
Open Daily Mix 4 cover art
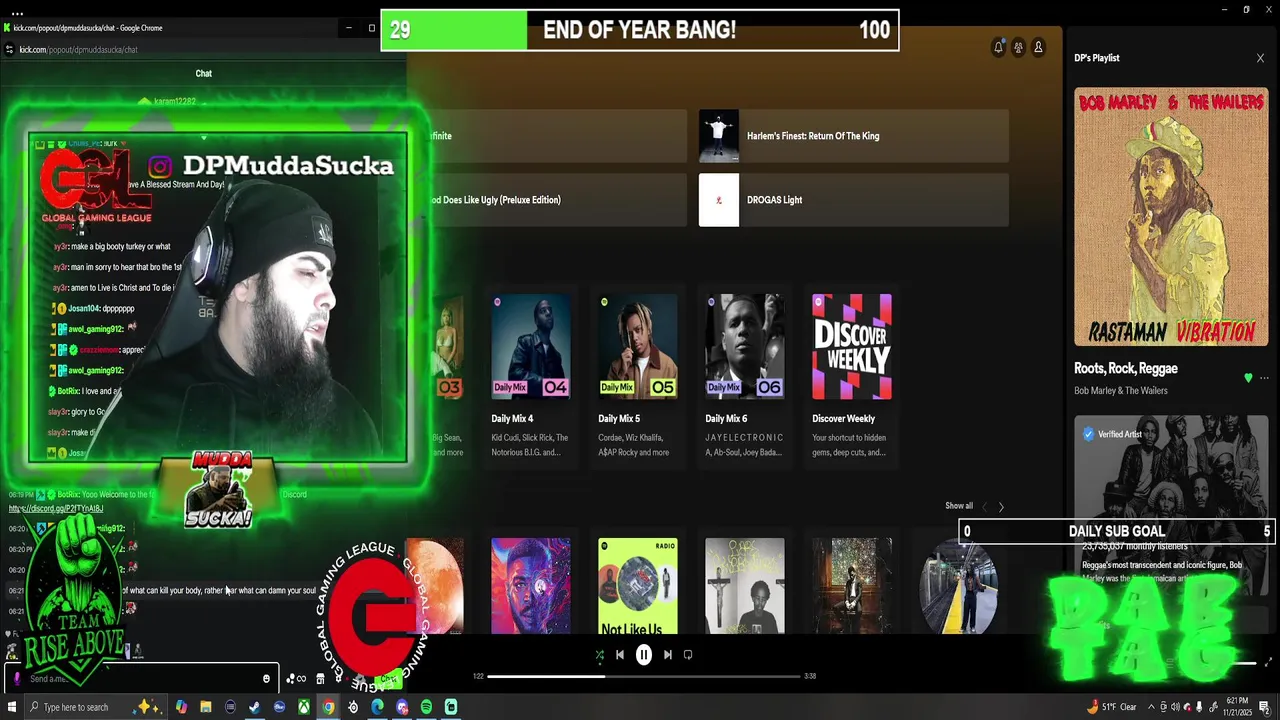[531, 346]
